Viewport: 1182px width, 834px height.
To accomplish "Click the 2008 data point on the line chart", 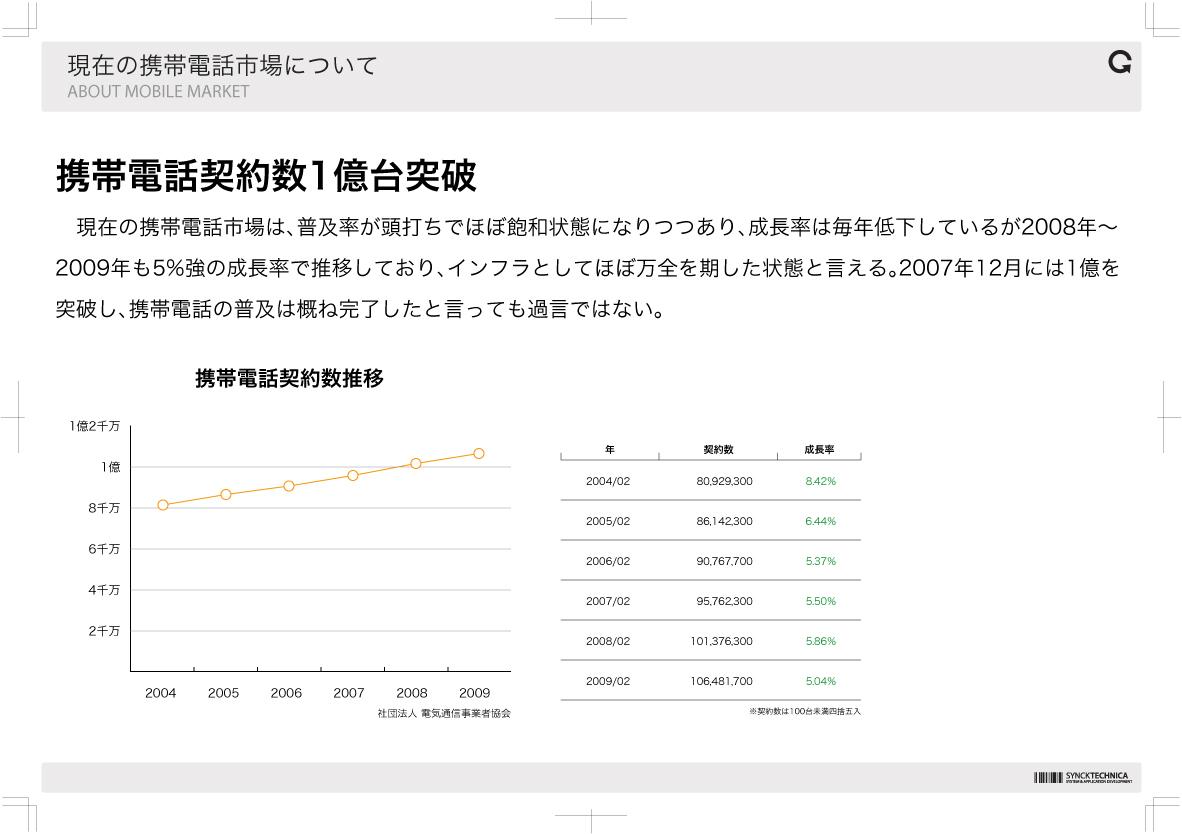I will coord(416,464).
